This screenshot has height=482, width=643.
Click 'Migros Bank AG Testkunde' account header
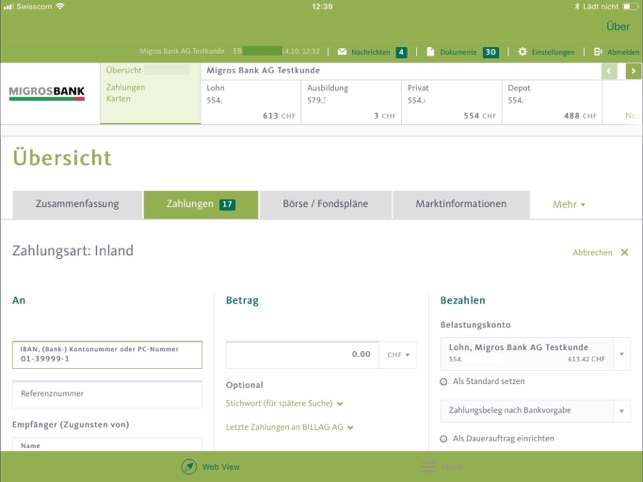pyautogui.click(x=263, y=71)
